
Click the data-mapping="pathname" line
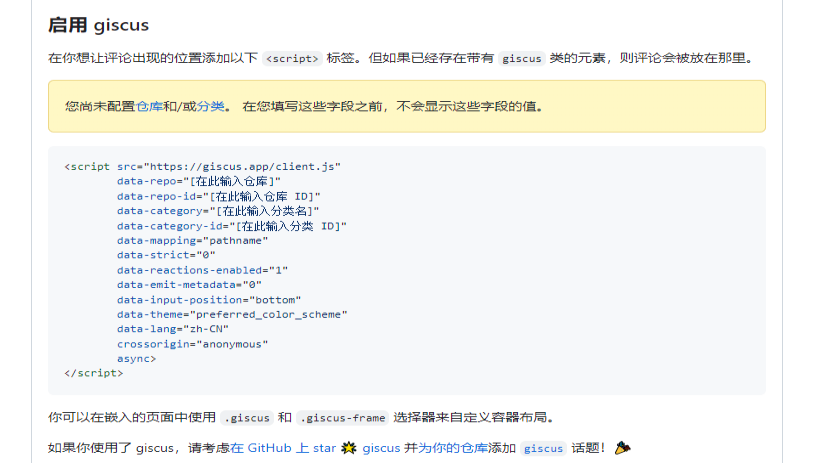point(193,240)
